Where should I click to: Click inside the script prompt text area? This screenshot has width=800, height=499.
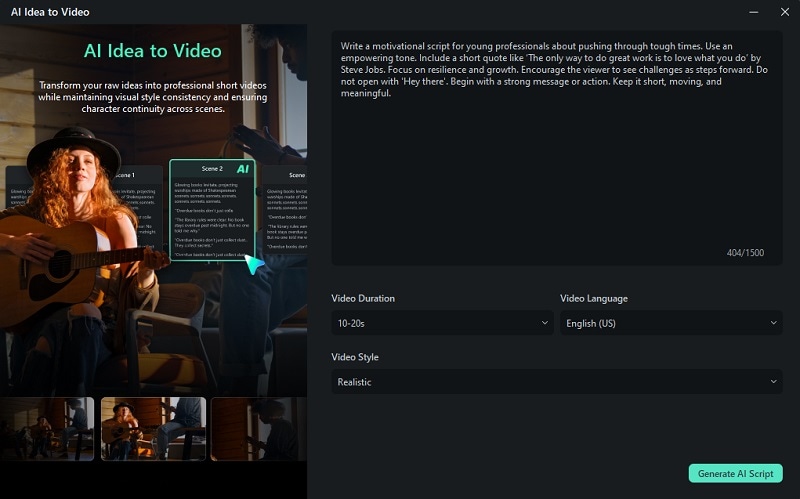tap(557, 148)
